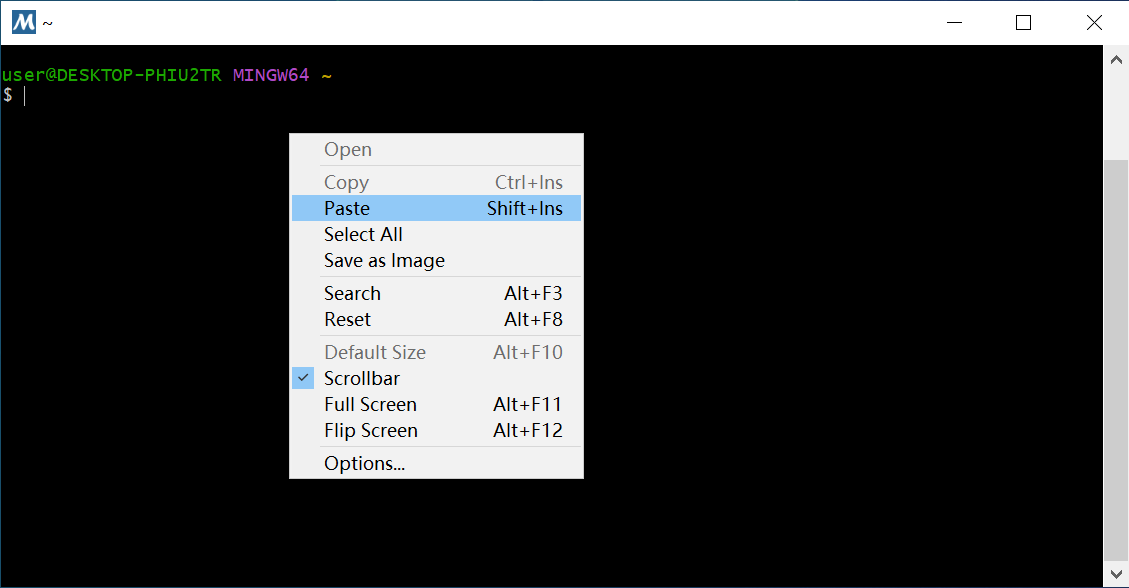
Task: Switch to Full Screen mode
Action: (x=370, y=405)
